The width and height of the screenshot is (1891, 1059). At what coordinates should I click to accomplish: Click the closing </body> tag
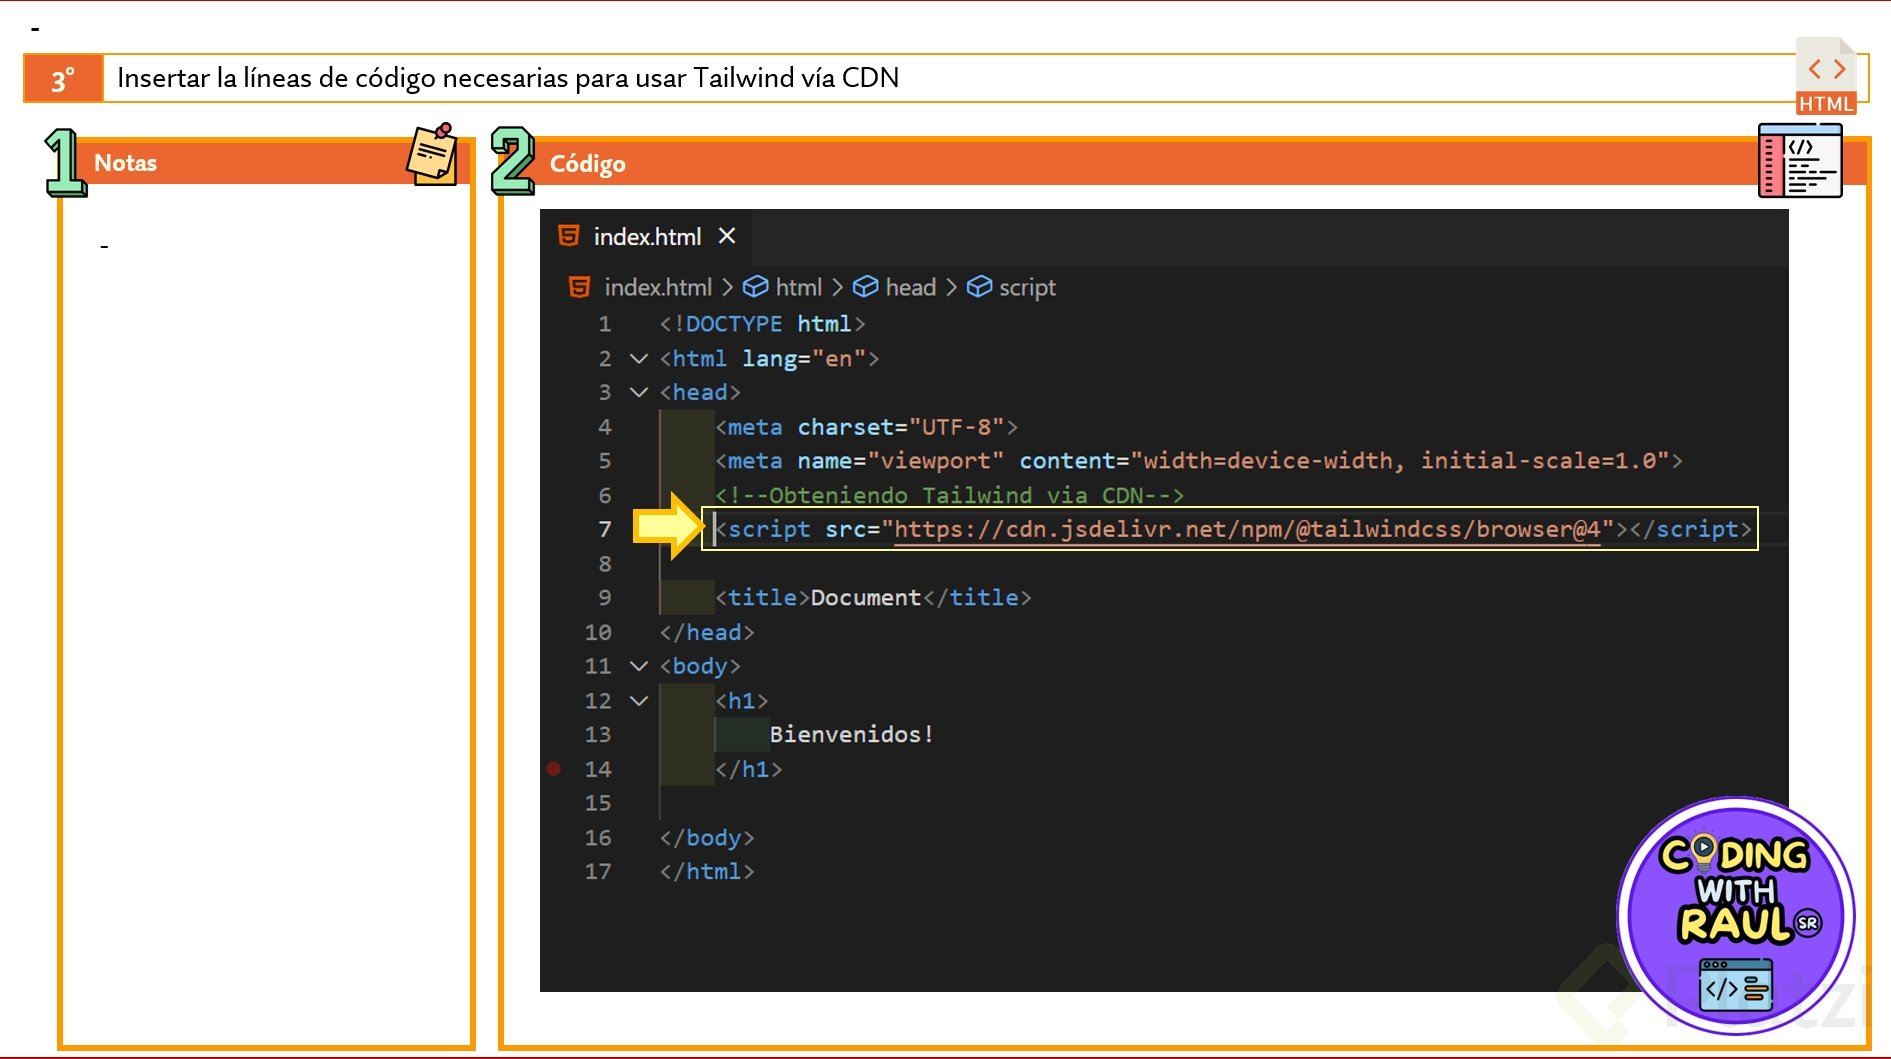(707, 838)
